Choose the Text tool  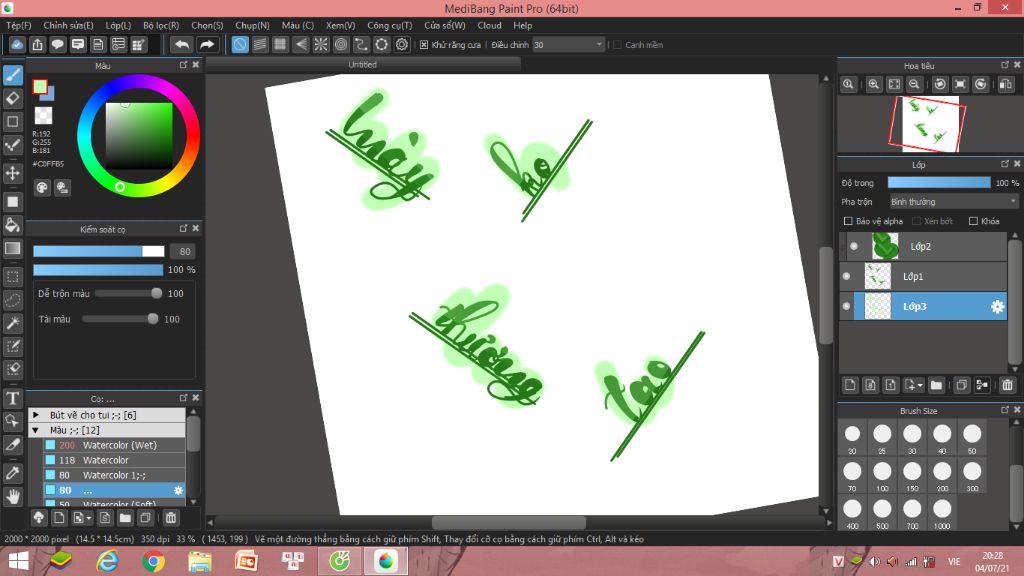13,398
